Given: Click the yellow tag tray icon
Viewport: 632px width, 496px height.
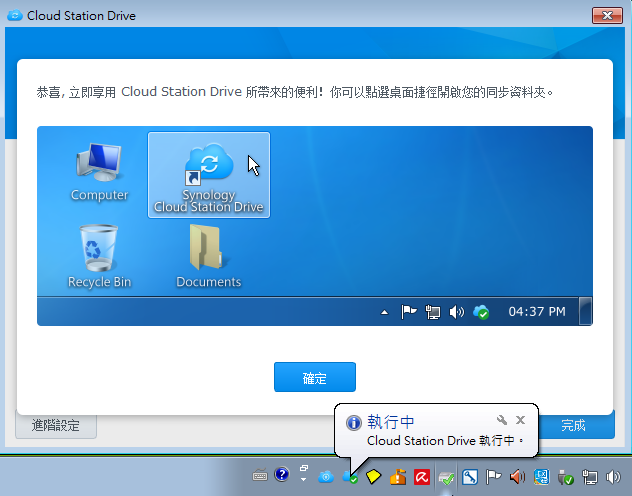Looking at the screenshot, I should 373,477.
